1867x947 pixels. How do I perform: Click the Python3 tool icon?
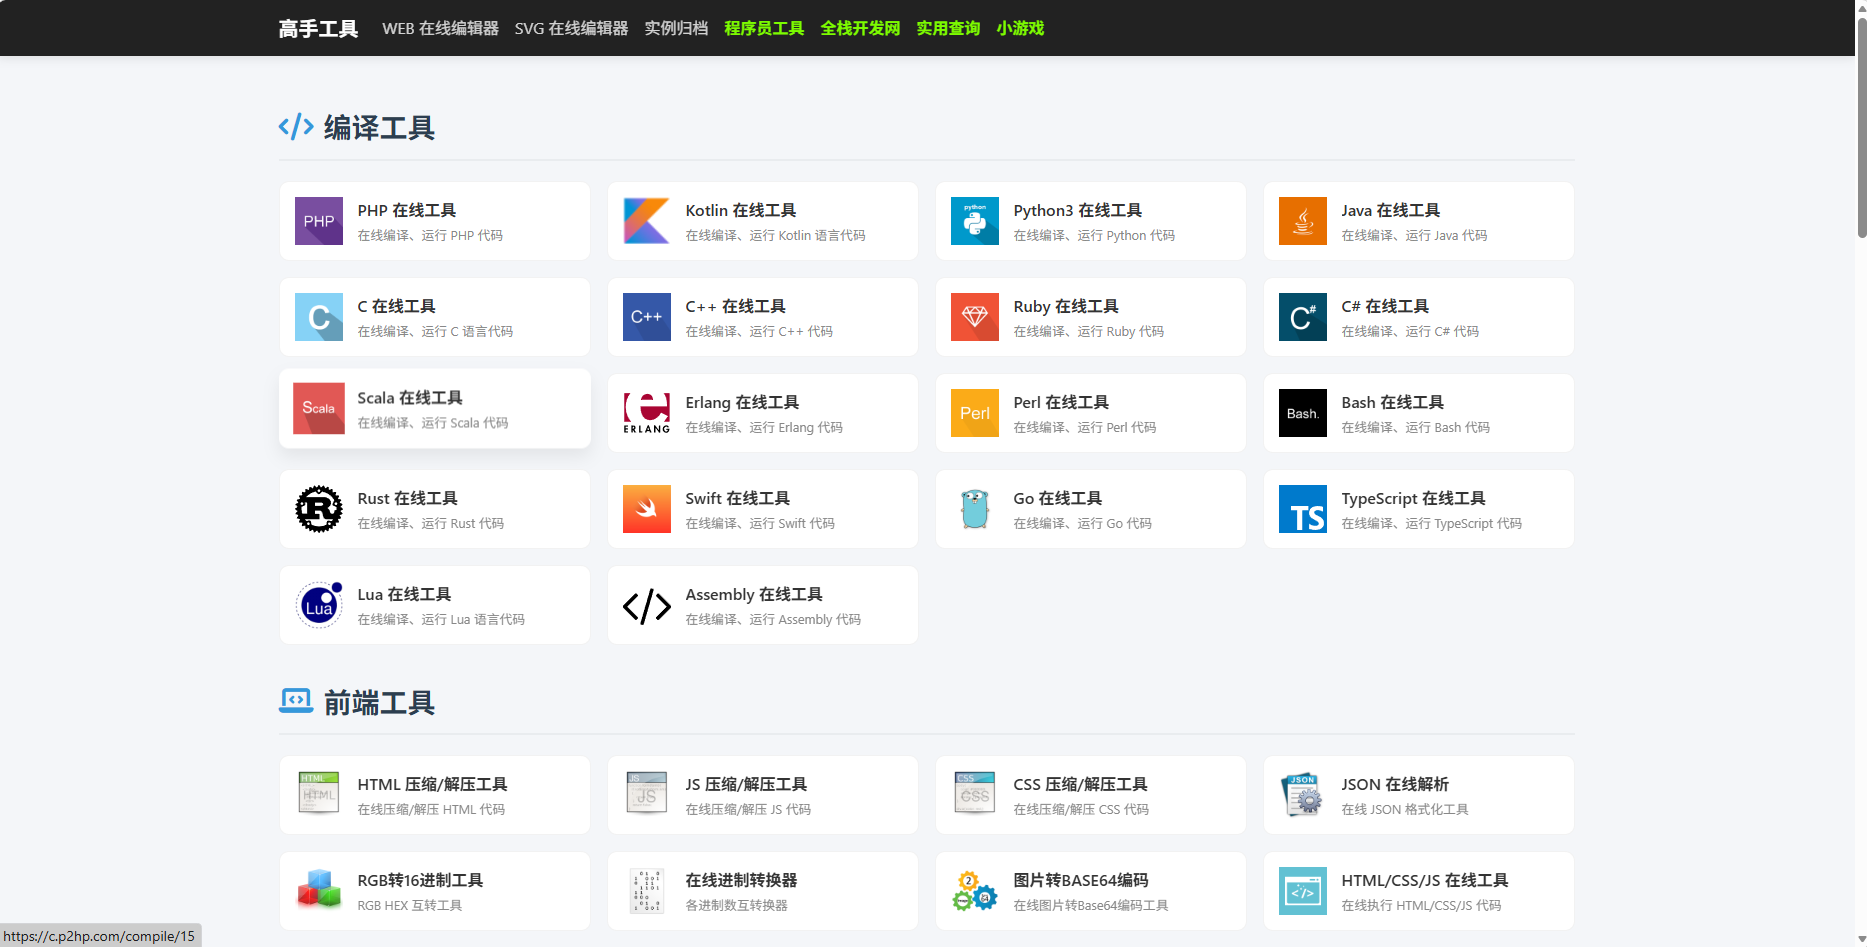click(x=974, y=221)
